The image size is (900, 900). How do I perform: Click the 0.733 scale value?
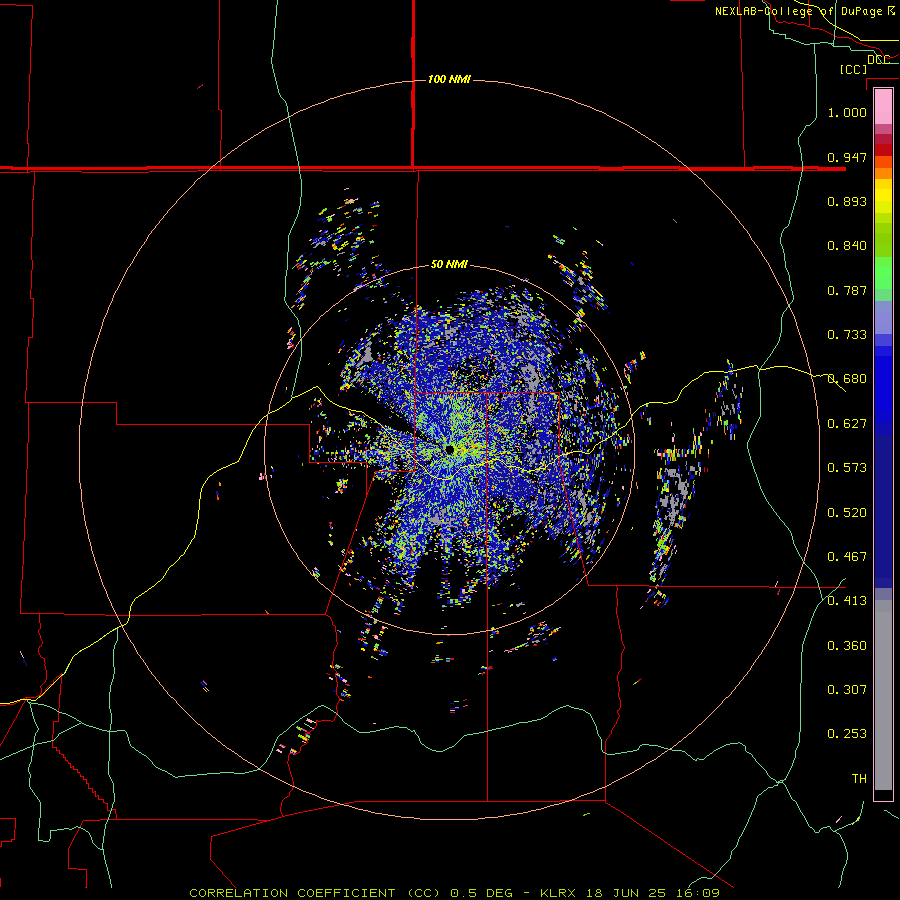point(847,334)
